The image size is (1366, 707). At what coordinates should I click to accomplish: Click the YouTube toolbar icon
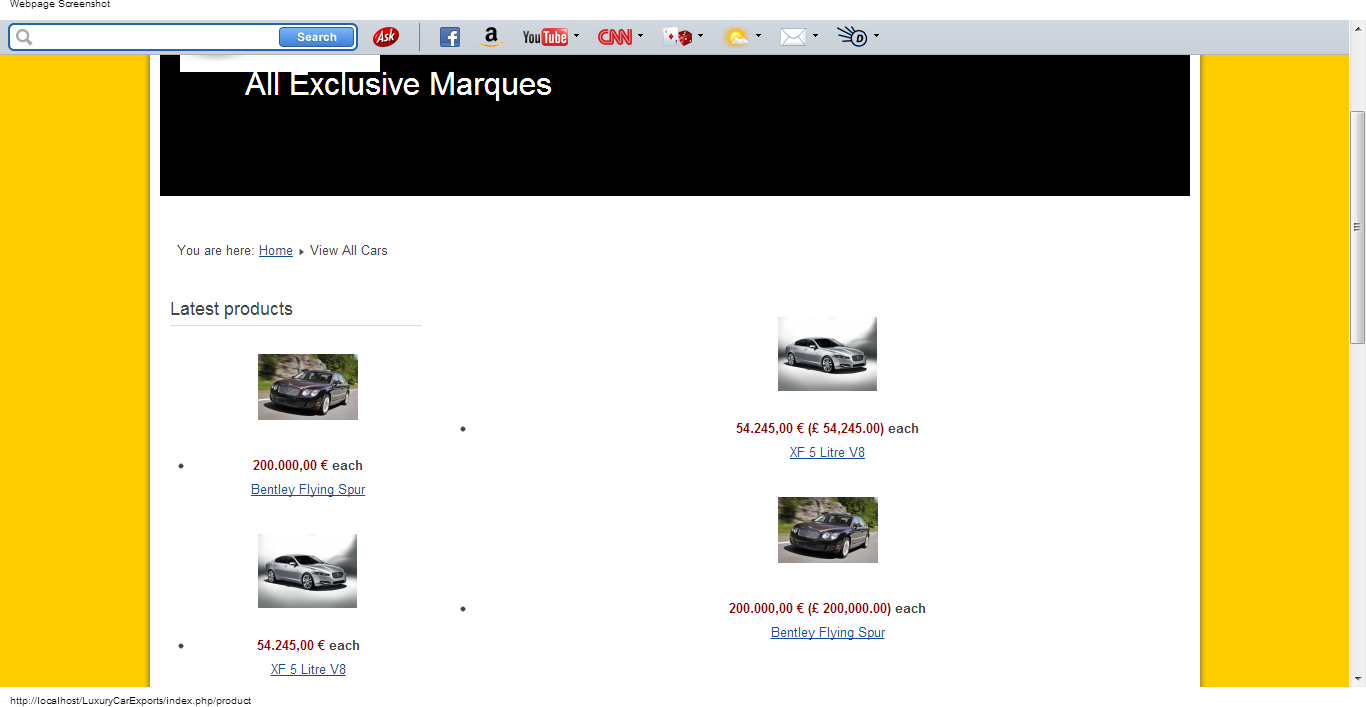point(545,37)
